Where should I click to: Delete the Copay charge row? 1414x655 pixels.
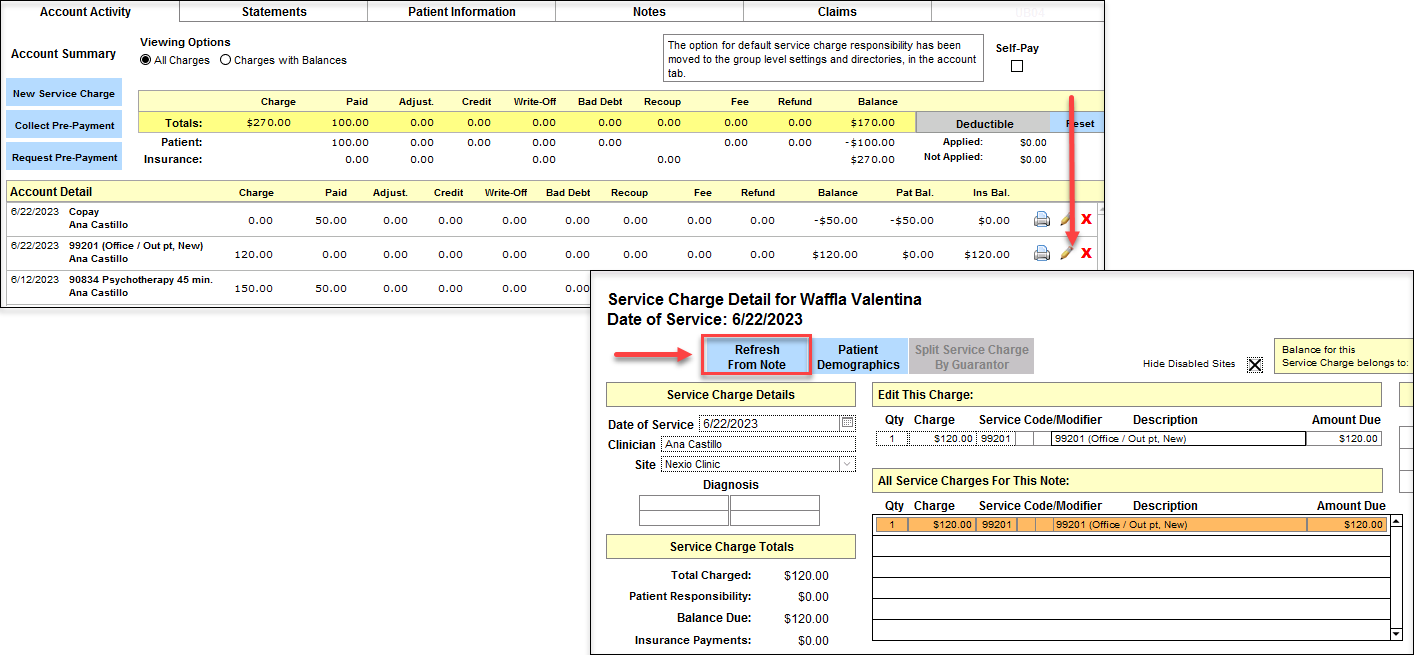pos(1086,220)
